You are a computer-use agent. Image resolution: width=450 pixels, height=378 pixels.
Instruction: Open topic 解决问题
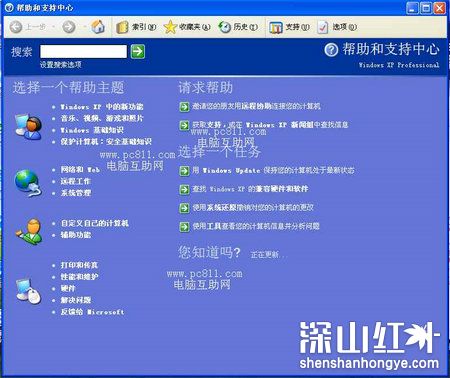click(76, 300)
